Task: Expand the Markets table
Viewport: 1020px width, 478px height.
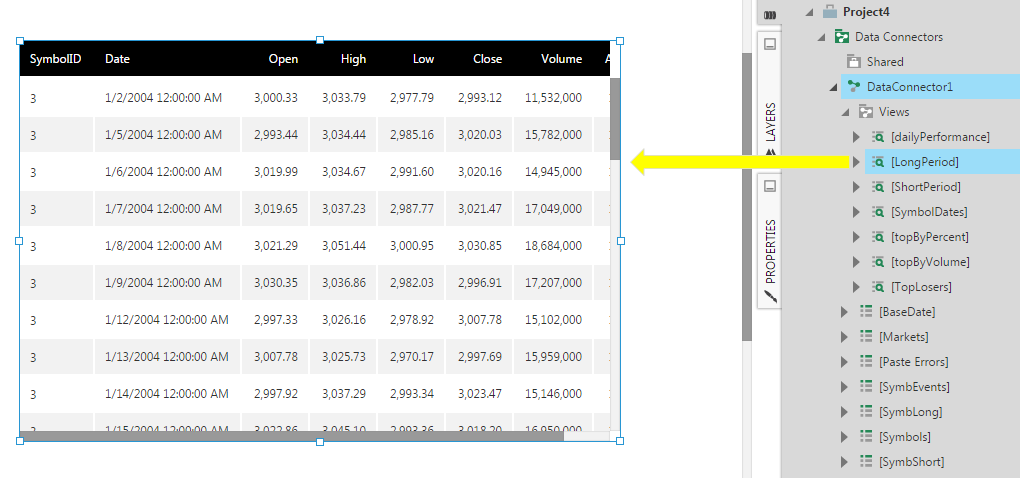Action: click(844, 337)
